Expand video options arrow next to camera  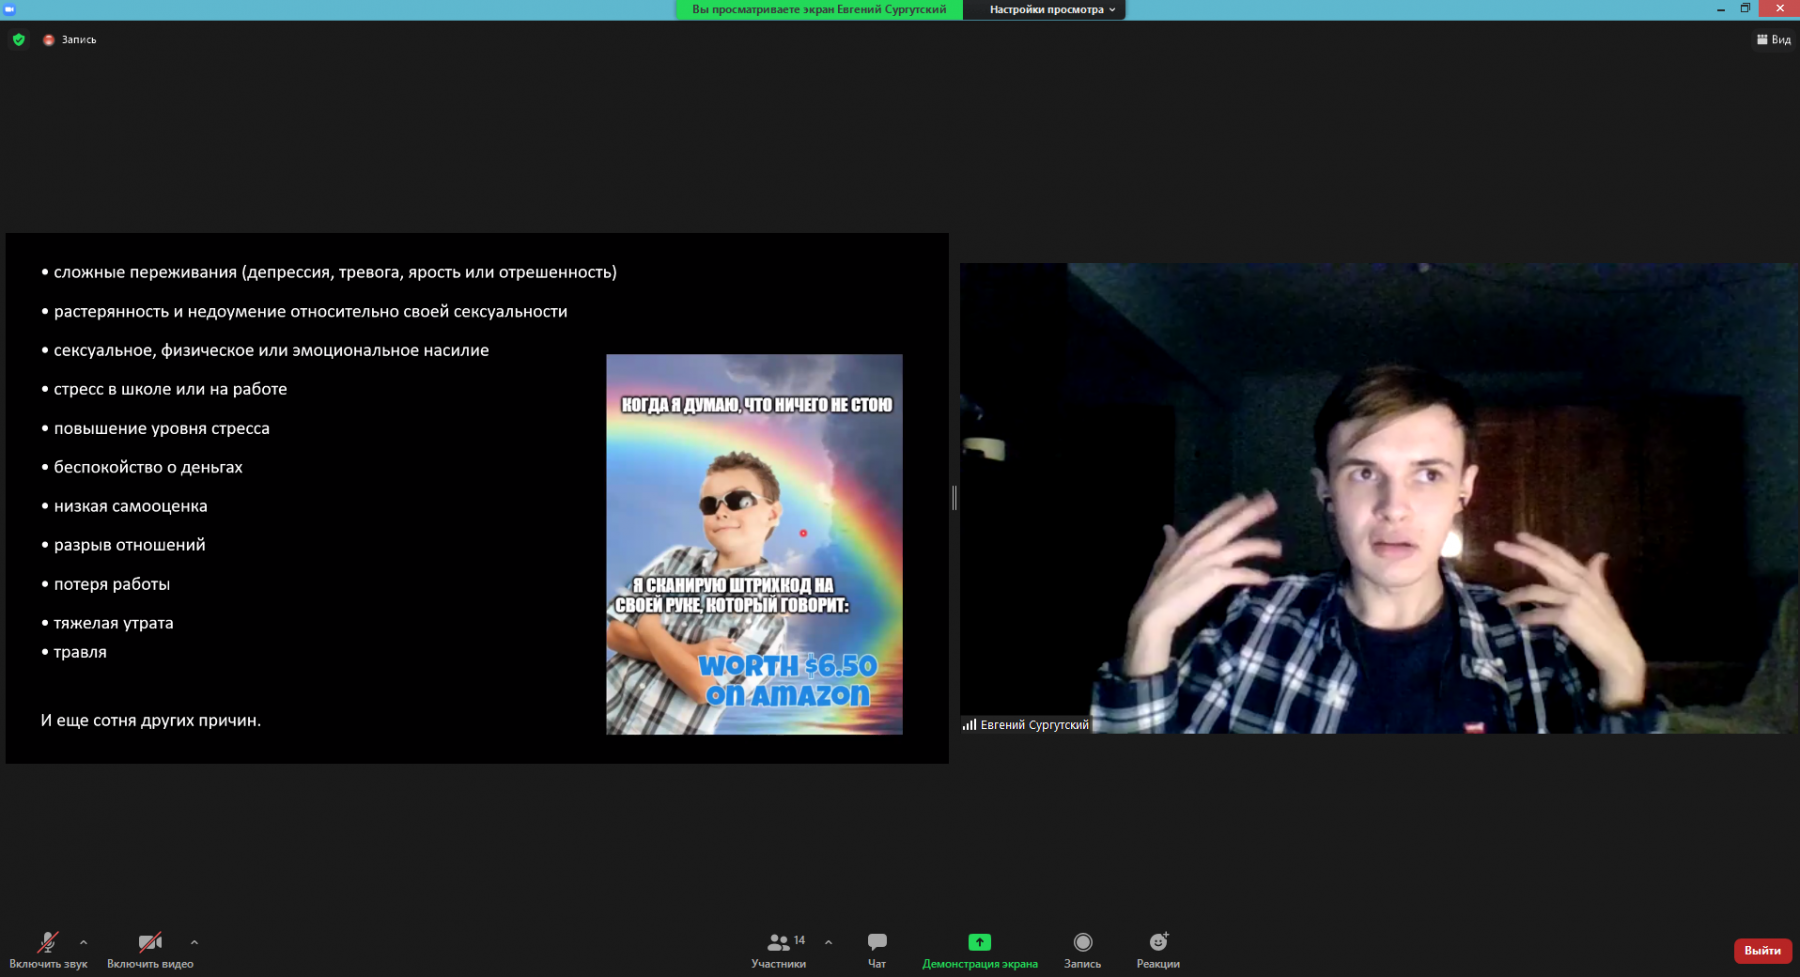pos(194,942)
